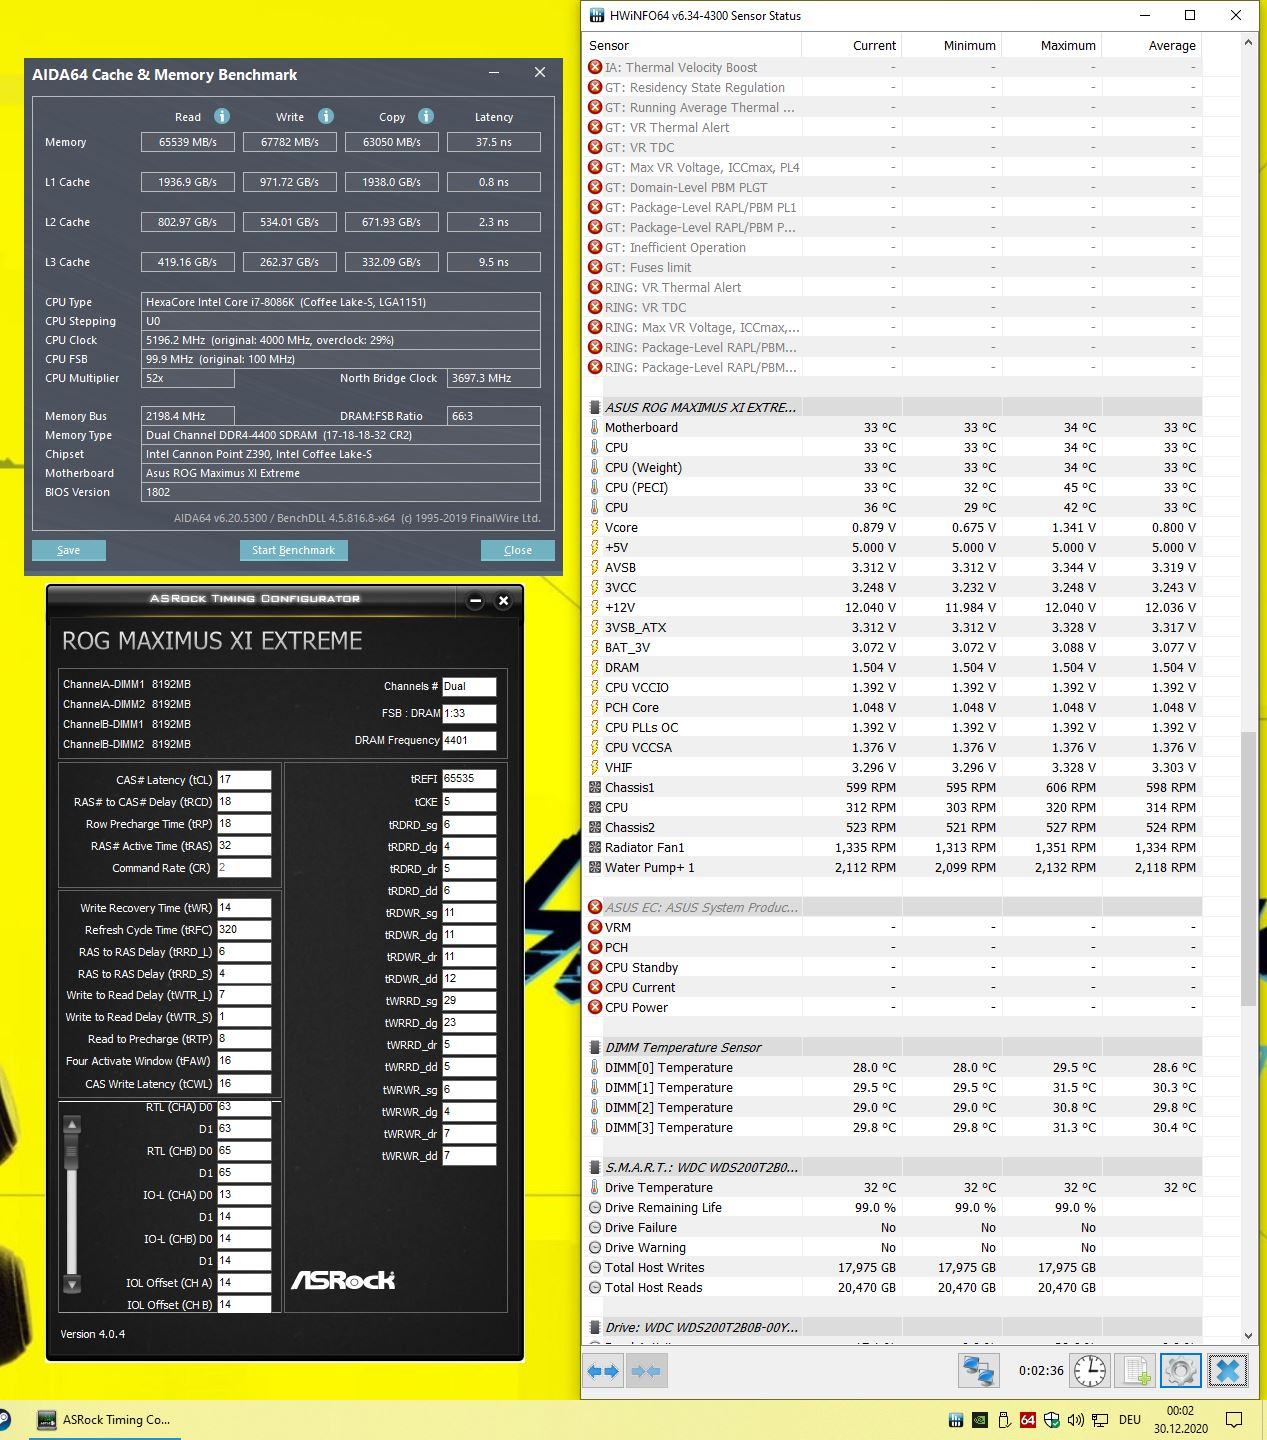The image size is (1267, 1440).
Task: Click Start Benchmark button
Action: coord(293,550)
